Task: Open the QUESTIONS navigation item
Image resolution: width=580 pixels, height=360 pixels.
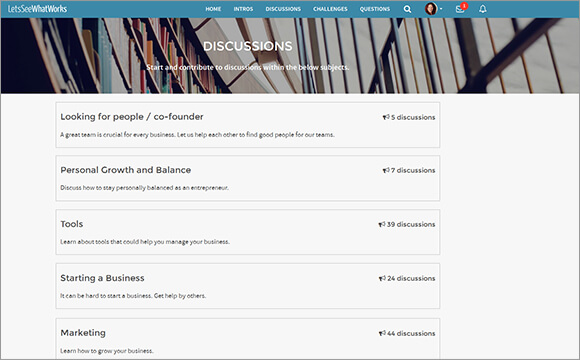Action: point(375,9)
